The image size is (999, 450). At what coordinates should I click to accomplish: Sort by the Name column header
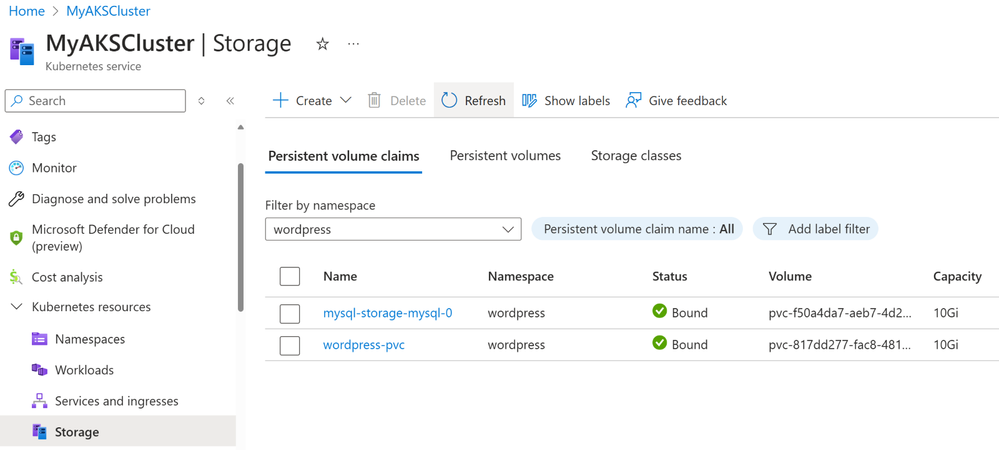tap(340, 277)
